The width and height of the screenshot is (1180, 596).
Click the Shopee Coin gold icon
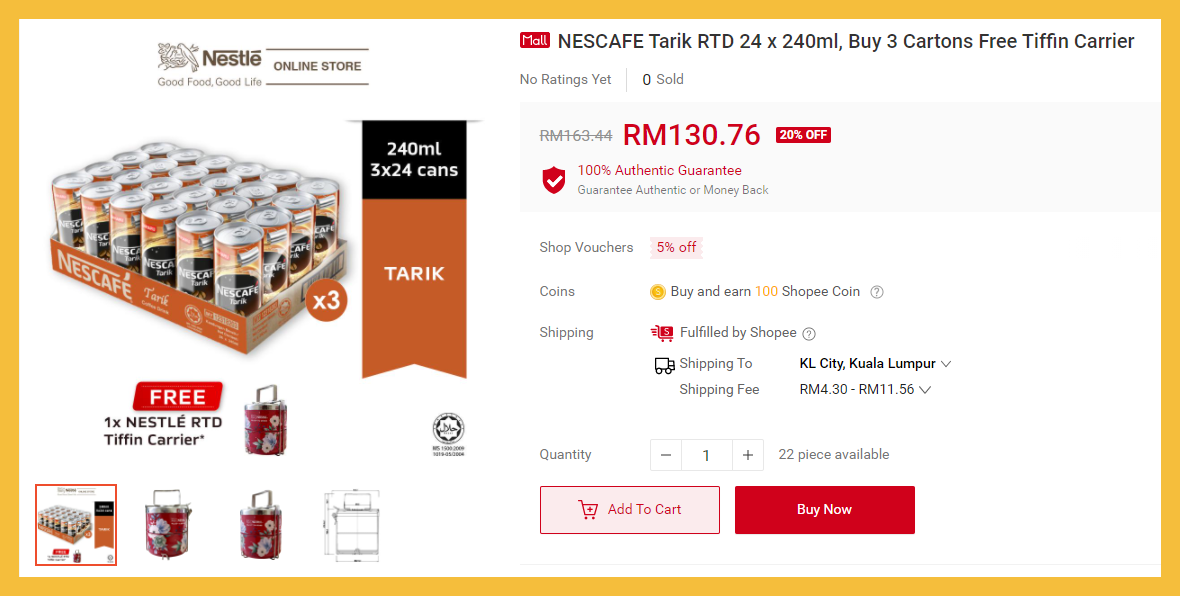coord(657,292)
